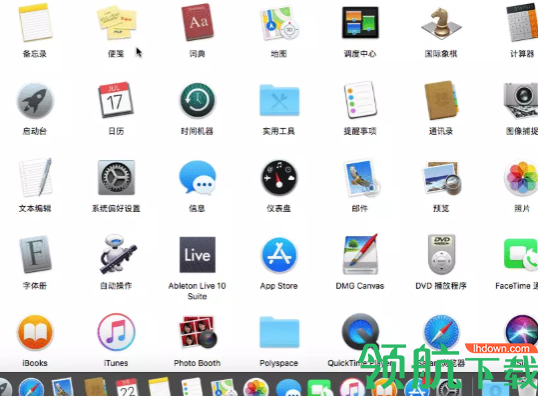The height and width of the screenshot is (396, 538).
Task: Select the 照片 Photos icon in folder
Action: [x=522, y=178]
